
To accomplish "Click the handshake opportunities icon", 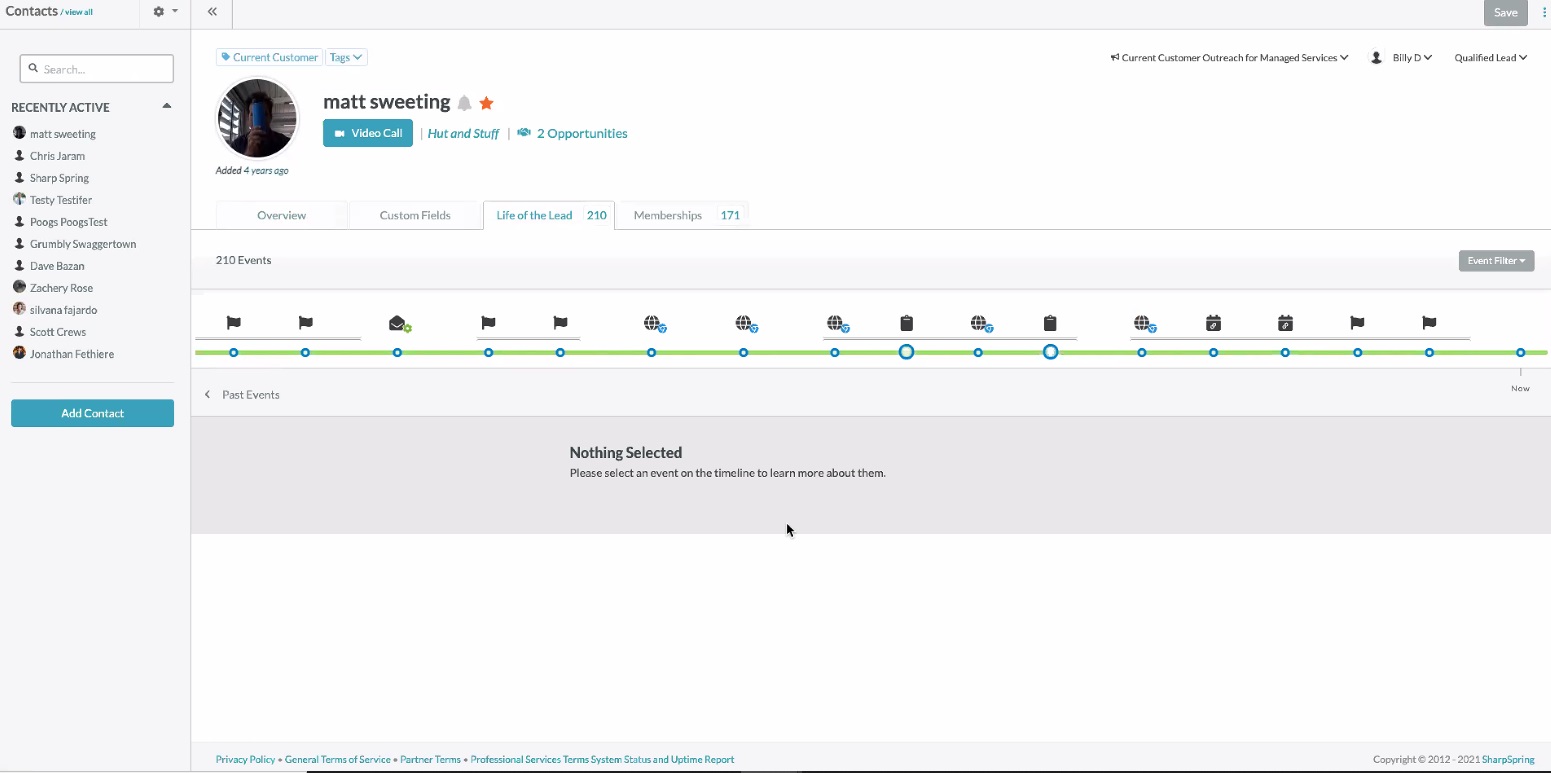I will 524,133.
